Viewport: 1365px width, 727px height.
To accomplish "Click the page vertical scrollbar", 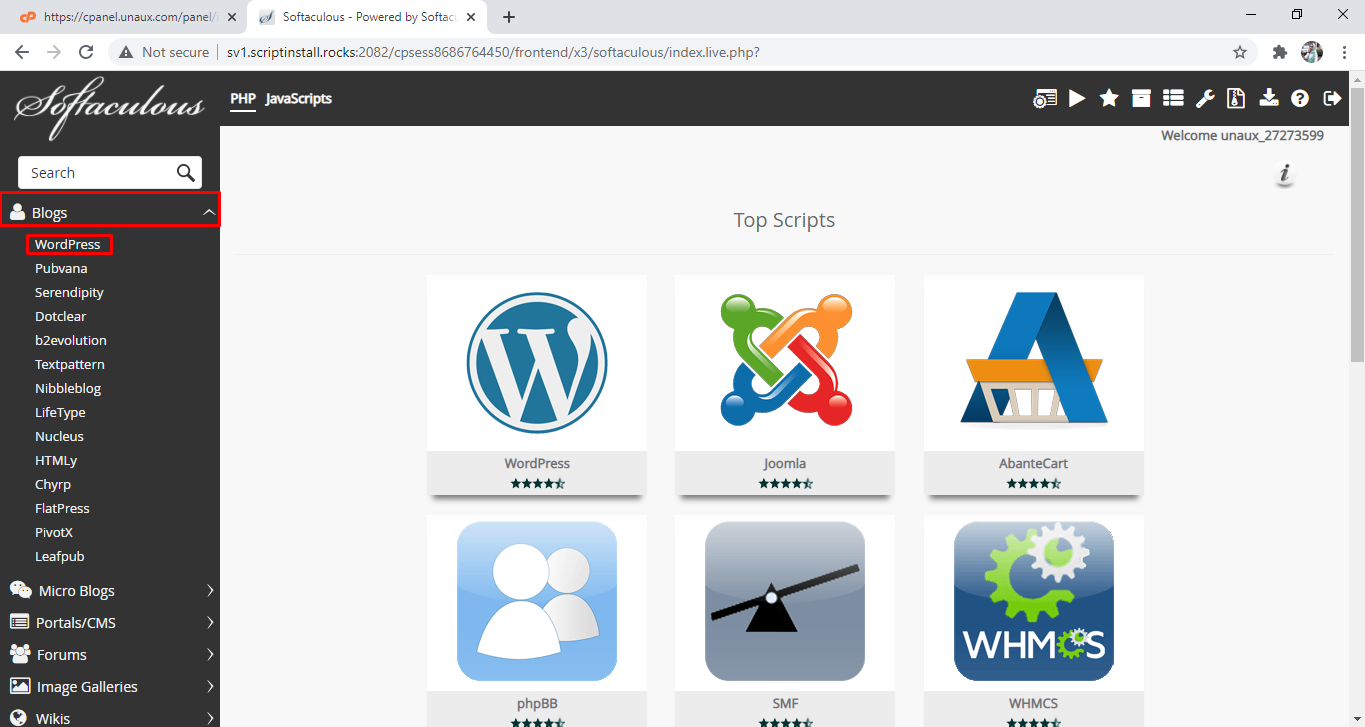I will (1357, 225).
